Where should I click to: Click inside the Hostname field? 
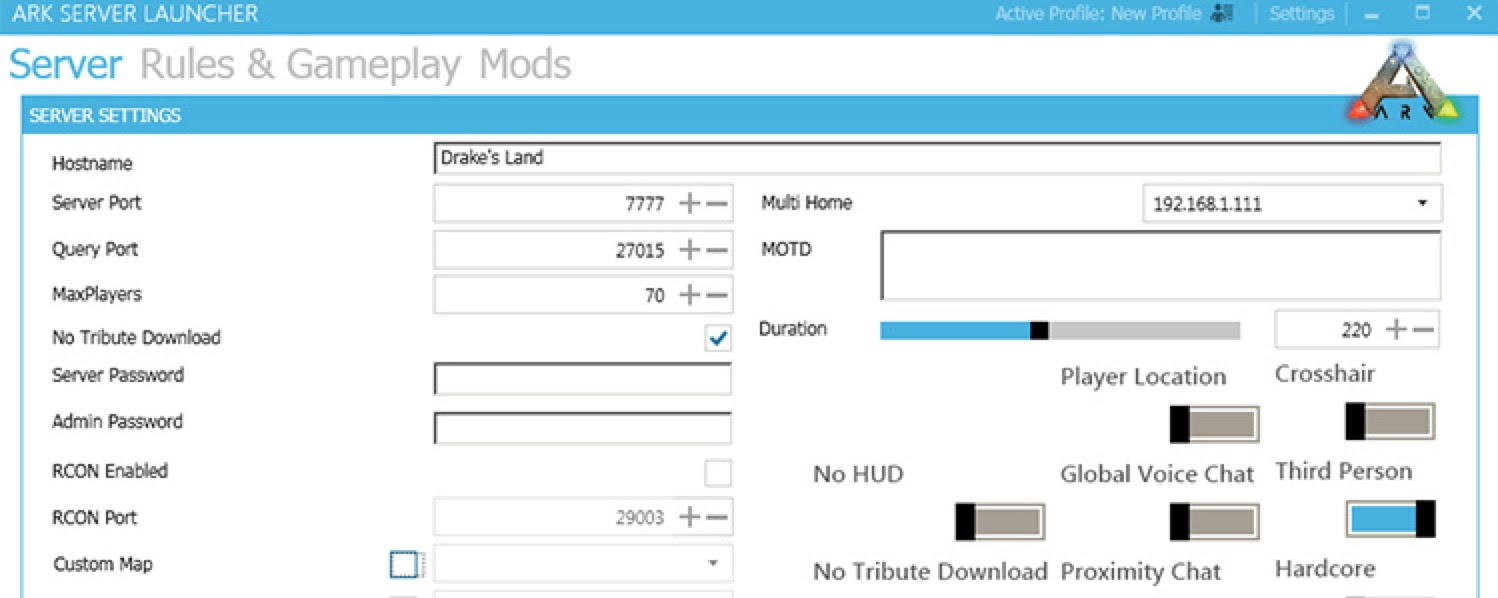point(937,158)
